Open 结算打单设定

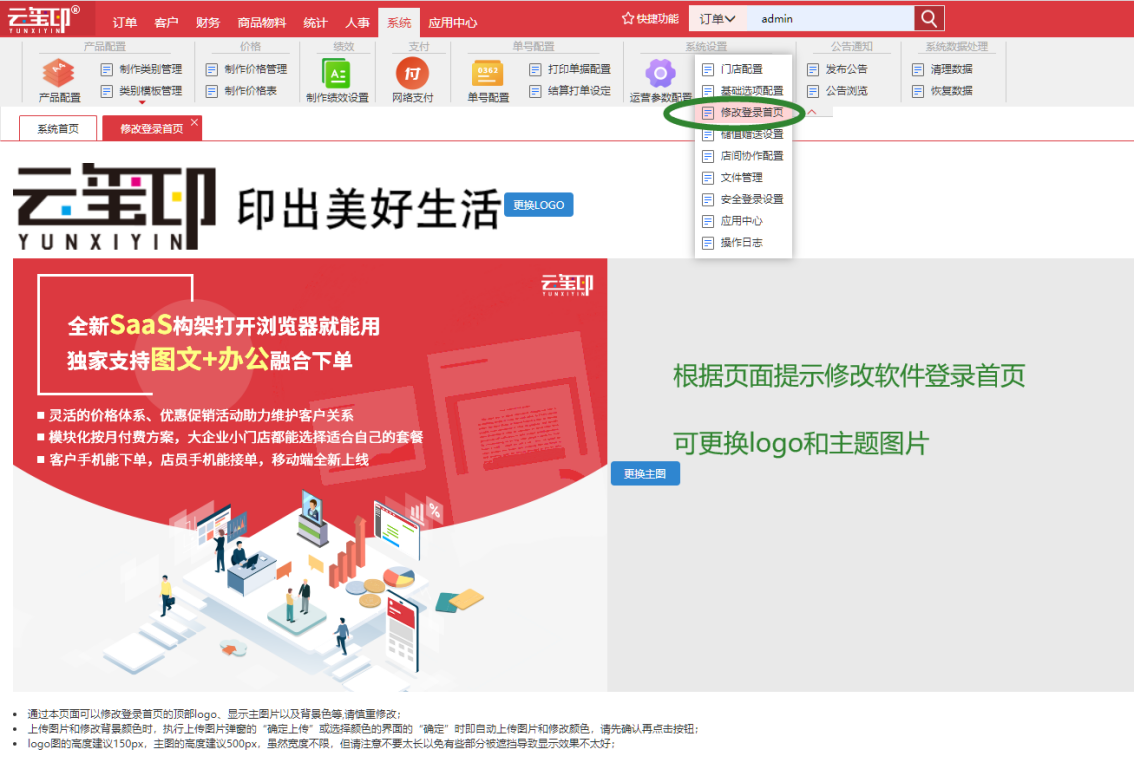(570, 91)
